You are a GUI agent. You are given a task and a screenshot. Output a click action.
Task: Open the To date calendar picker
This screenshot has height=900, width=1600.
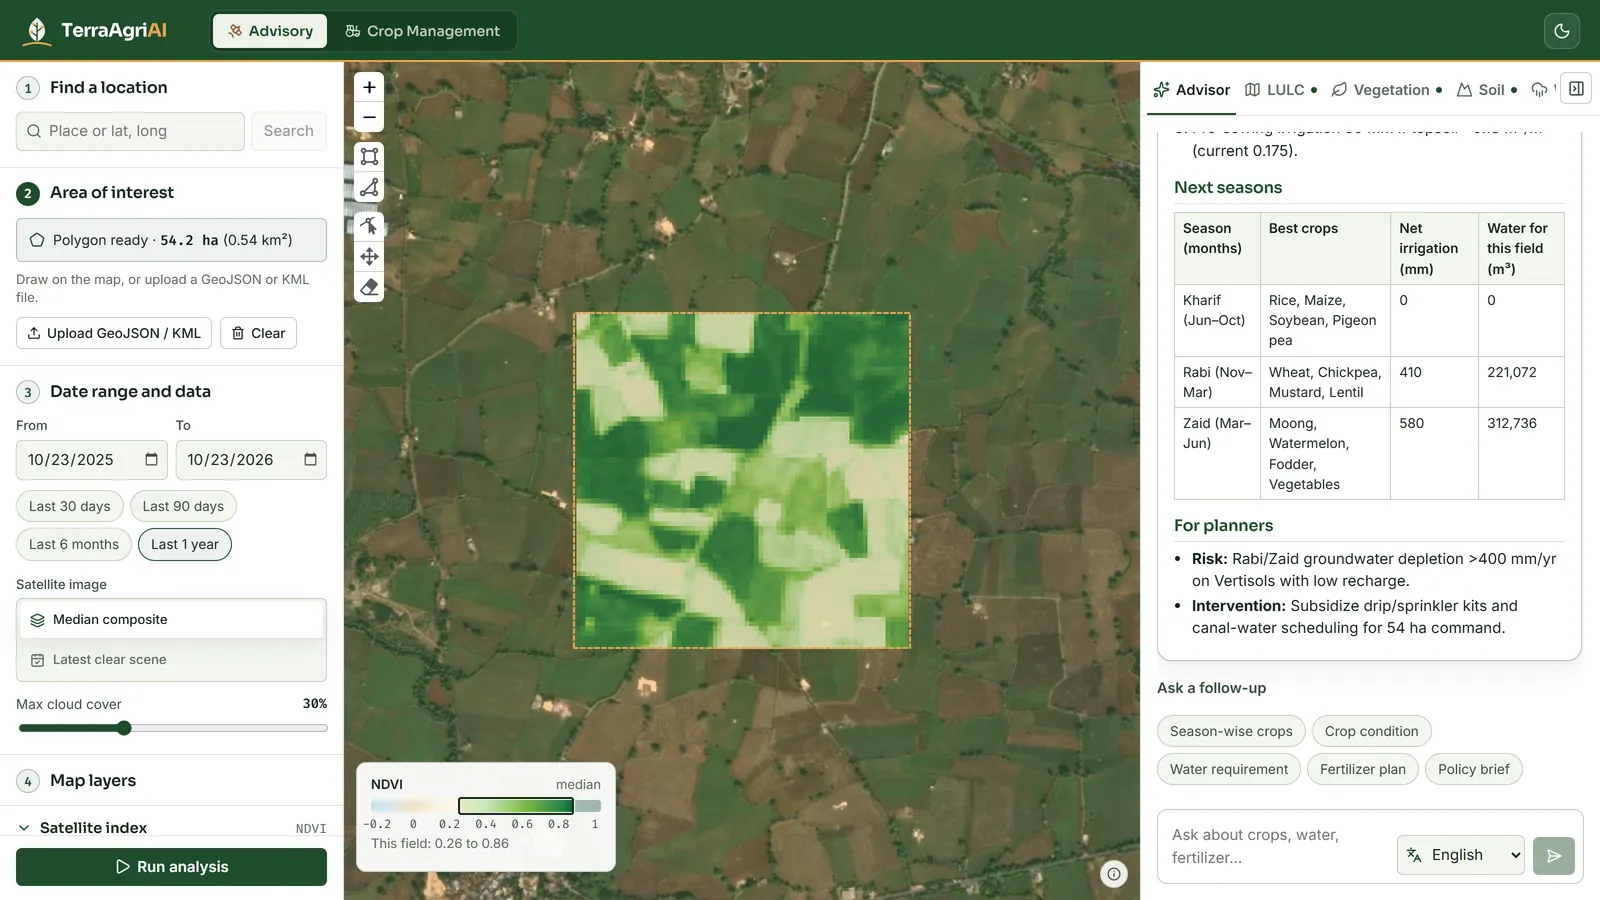[x=310, y=460]
